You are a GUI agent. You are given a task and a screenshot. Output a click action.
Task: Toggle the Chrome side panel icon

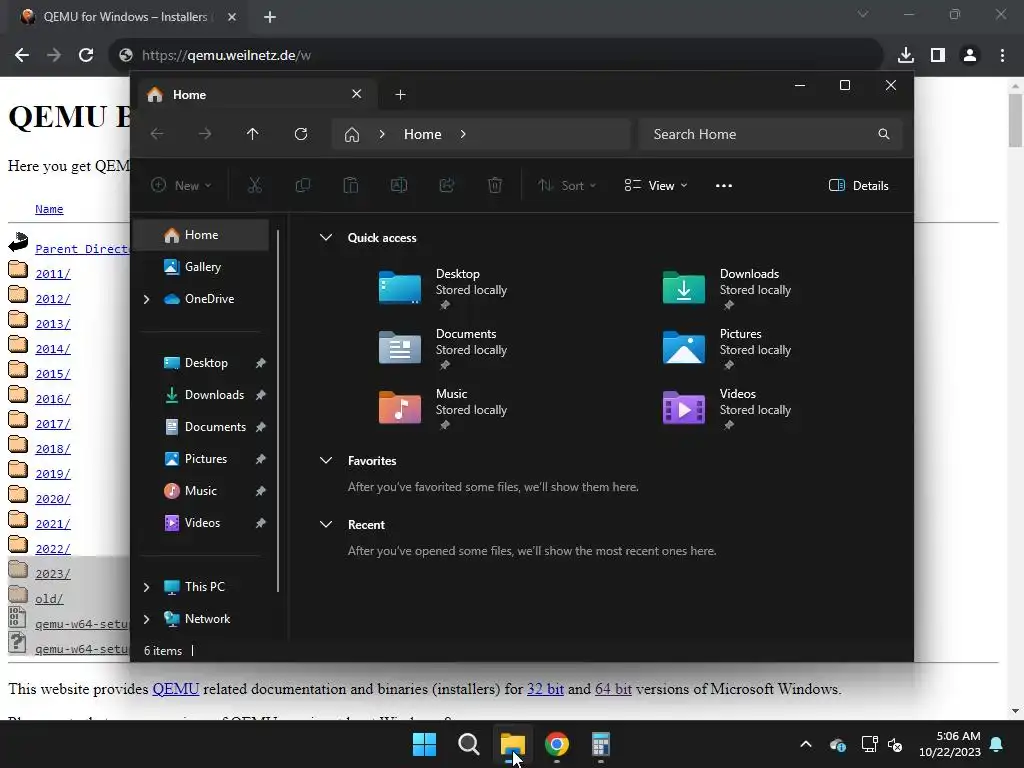(938, 55)
